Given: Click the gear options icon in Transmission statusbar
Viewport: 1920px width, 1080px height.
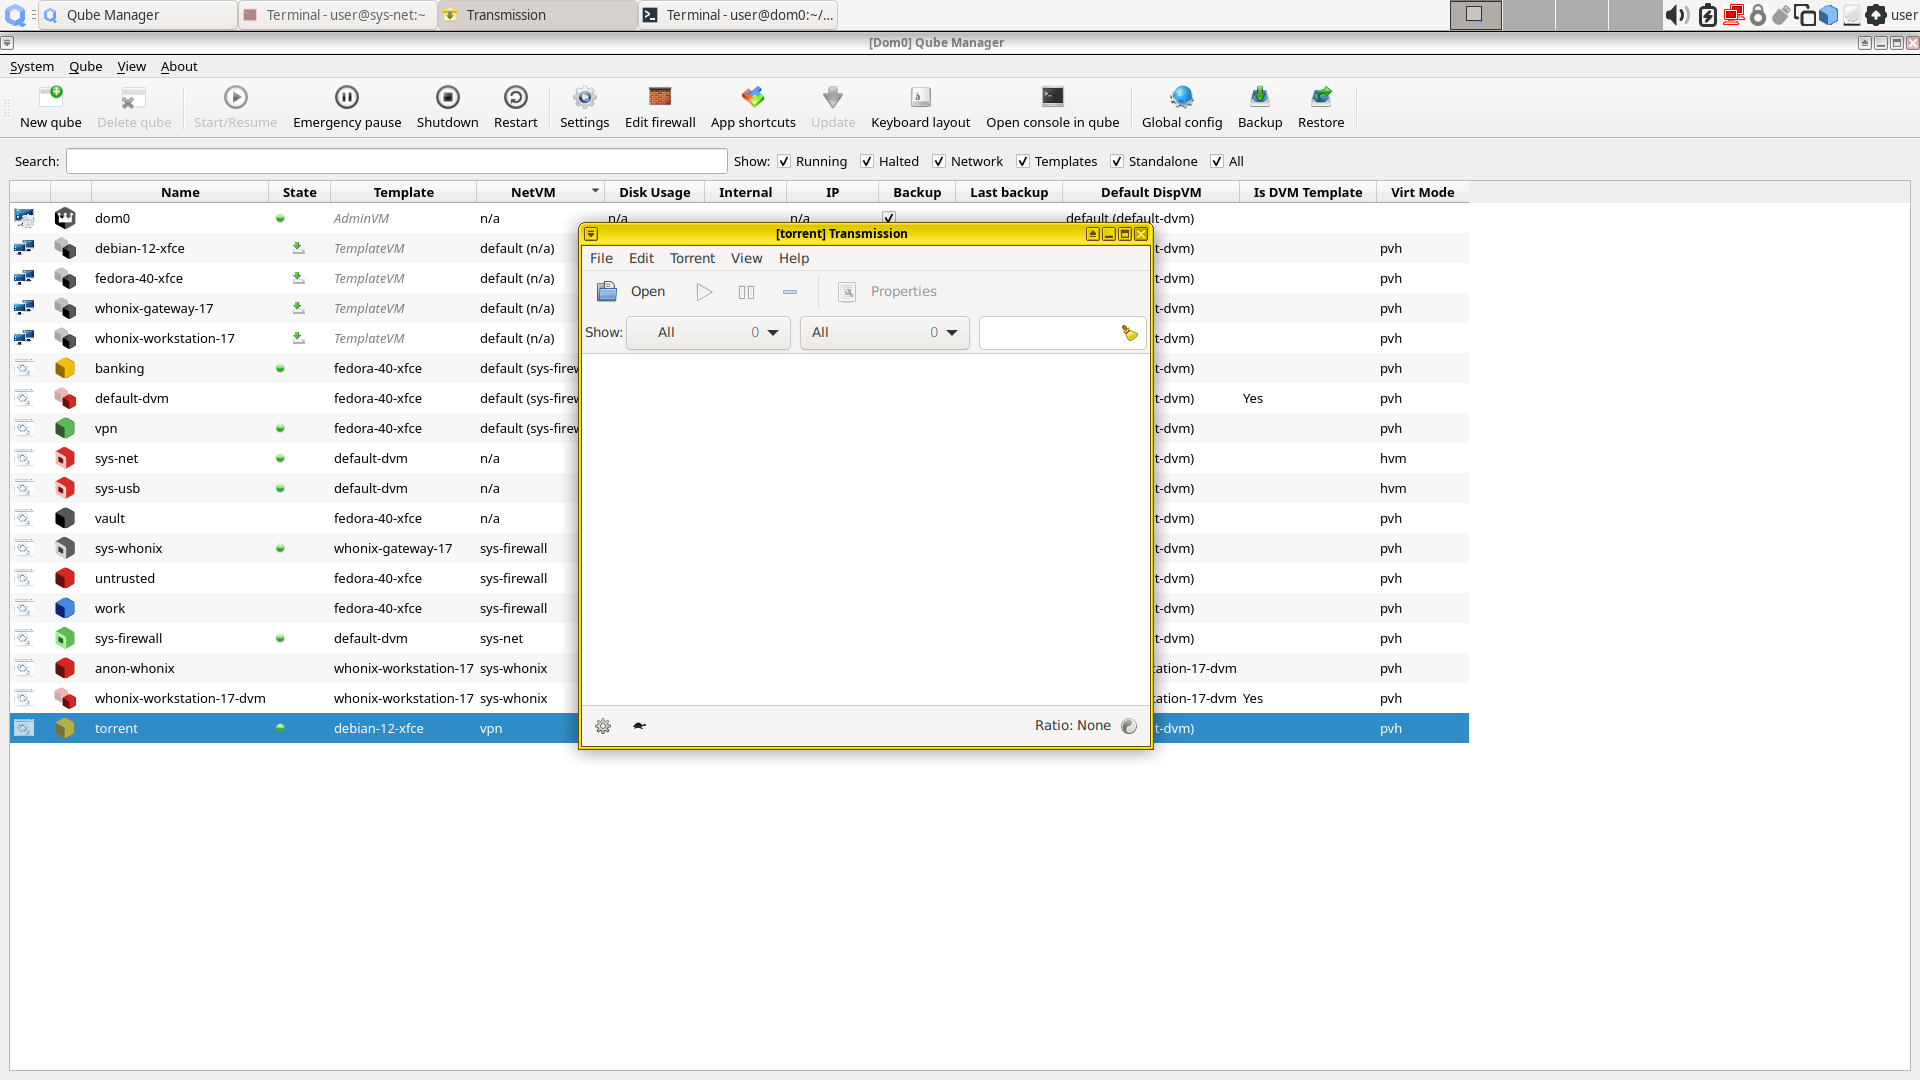Looking at the screenshot, I should pyautogui.click(x=603, y=726).
